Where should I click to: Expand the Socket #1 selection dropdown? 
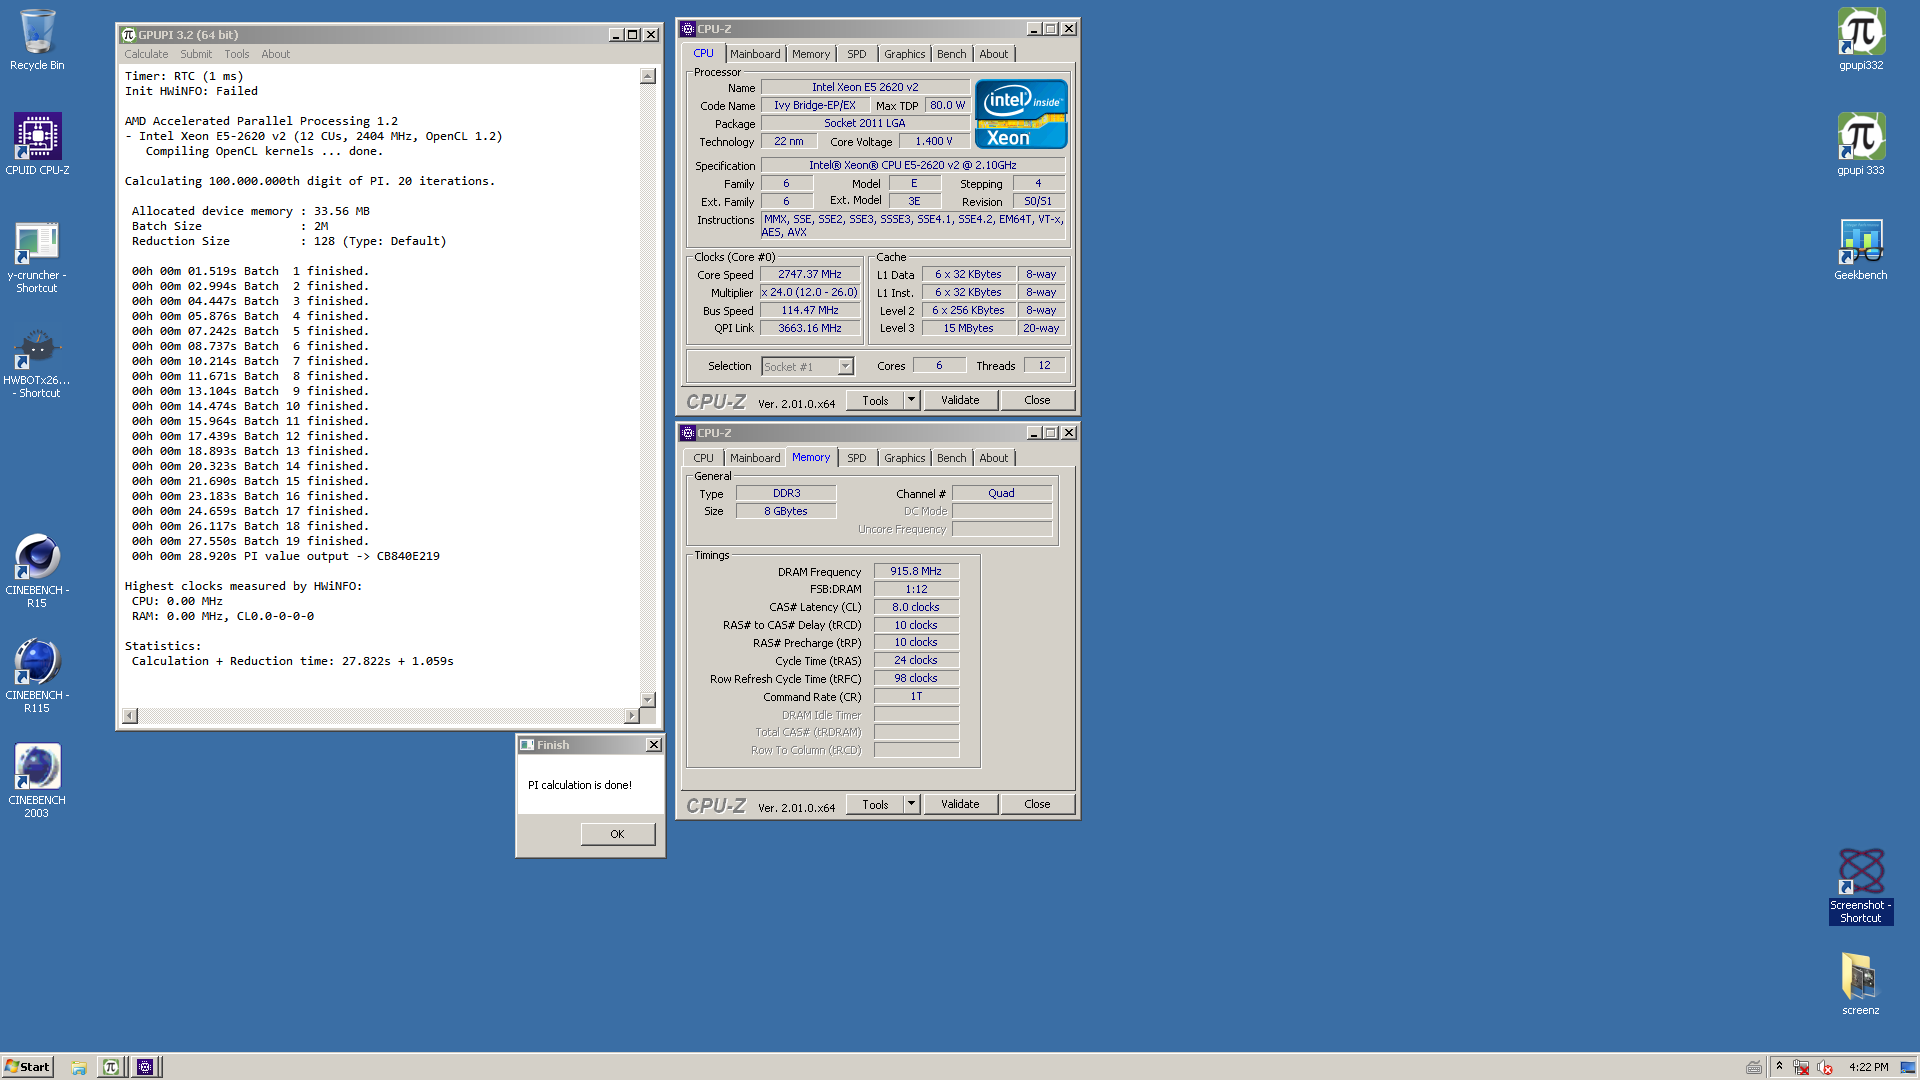pos(845,367)
